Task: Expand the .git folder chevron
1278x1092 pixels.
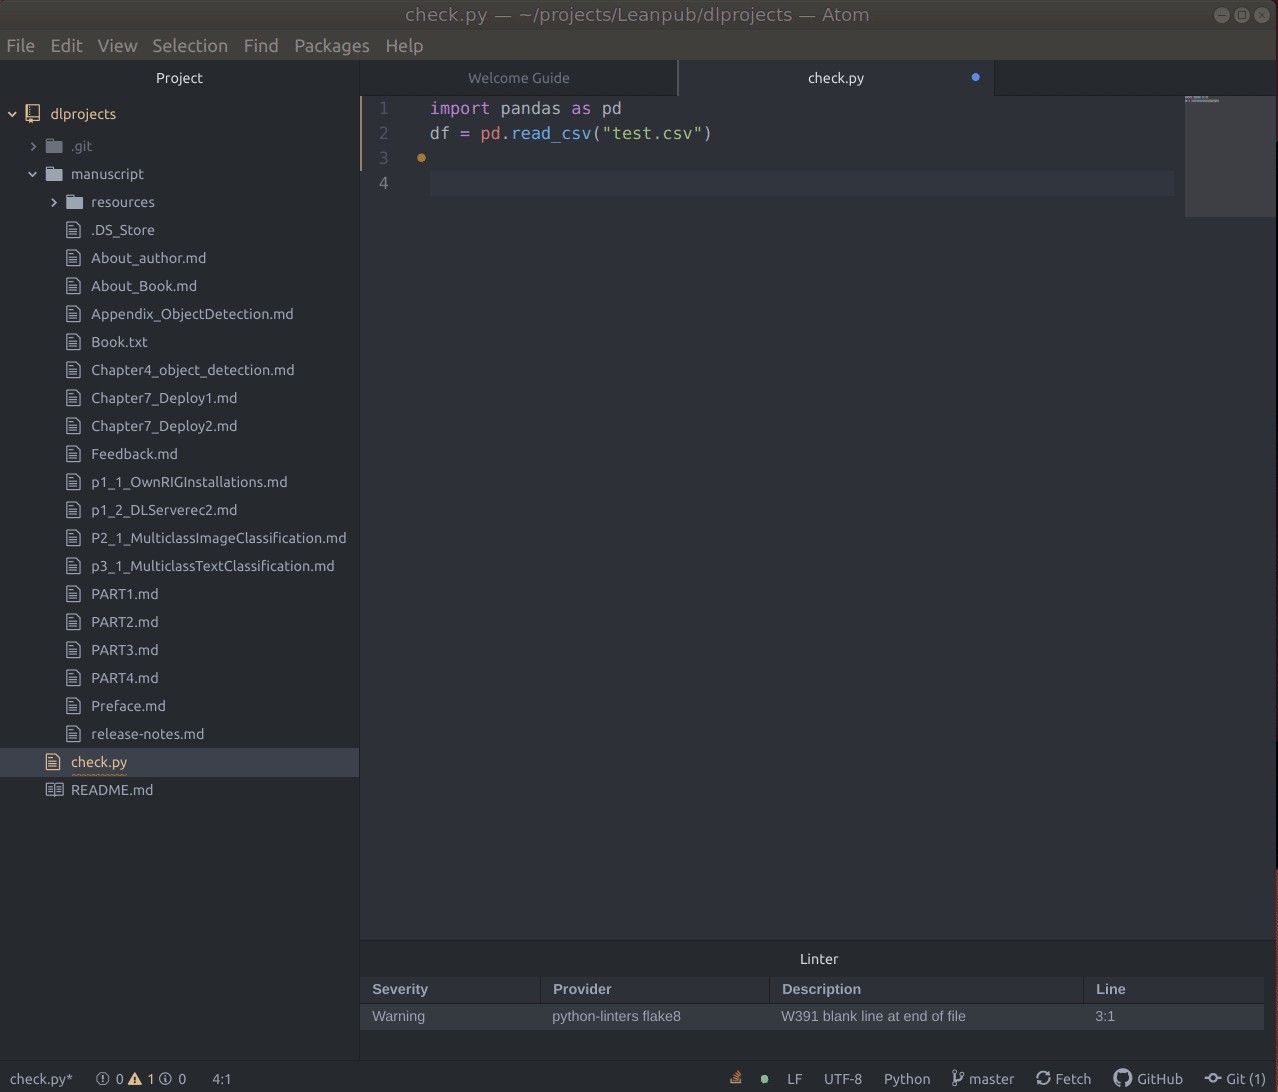Action: click(x=33, y=146)
